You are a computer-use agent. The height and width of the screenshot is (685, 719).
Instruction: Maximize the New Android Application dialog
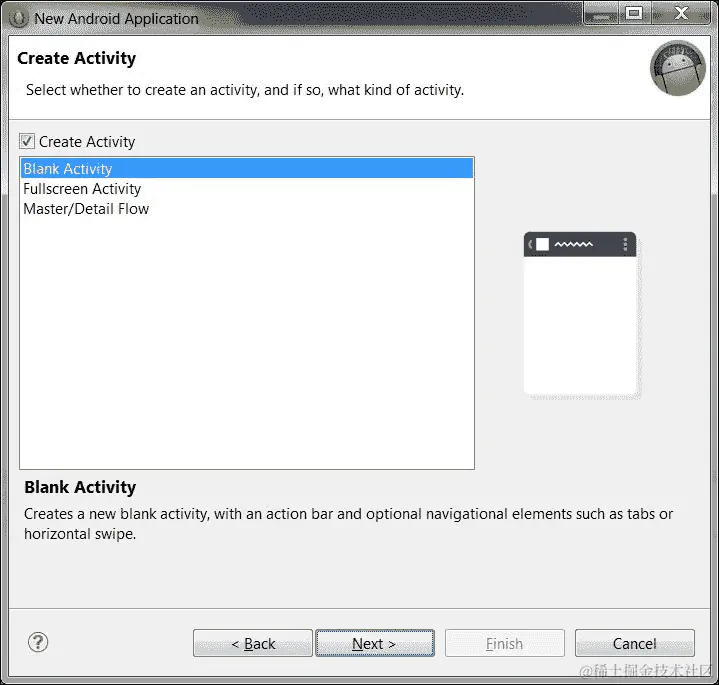[635, 14]
